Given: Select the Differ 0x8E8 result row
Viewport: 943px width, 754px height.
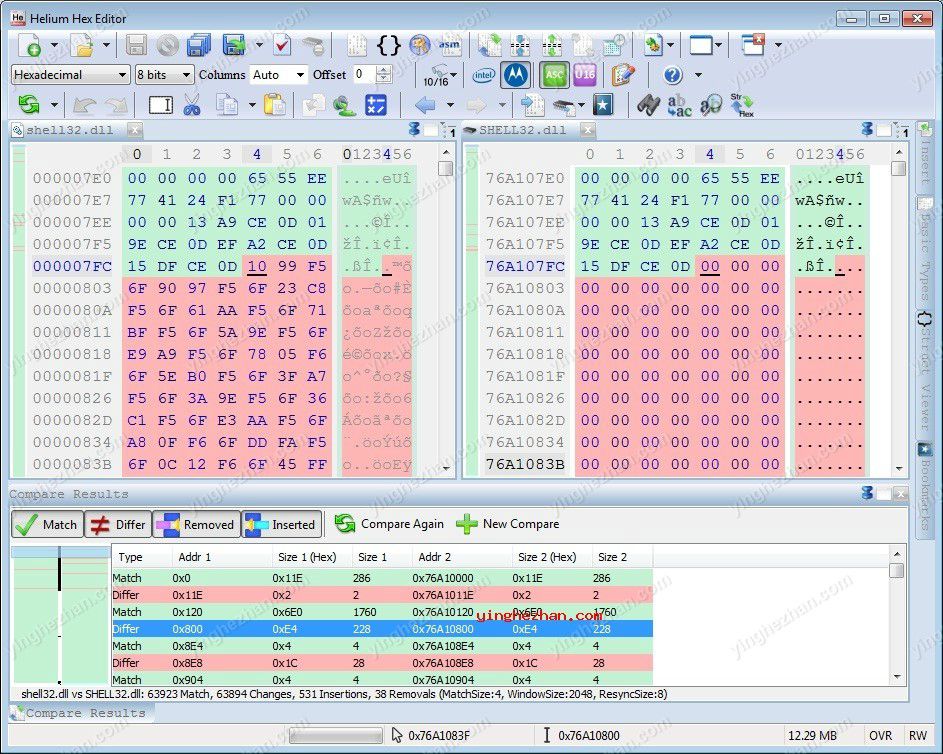Looking at the screenshot, I should 382,663.
